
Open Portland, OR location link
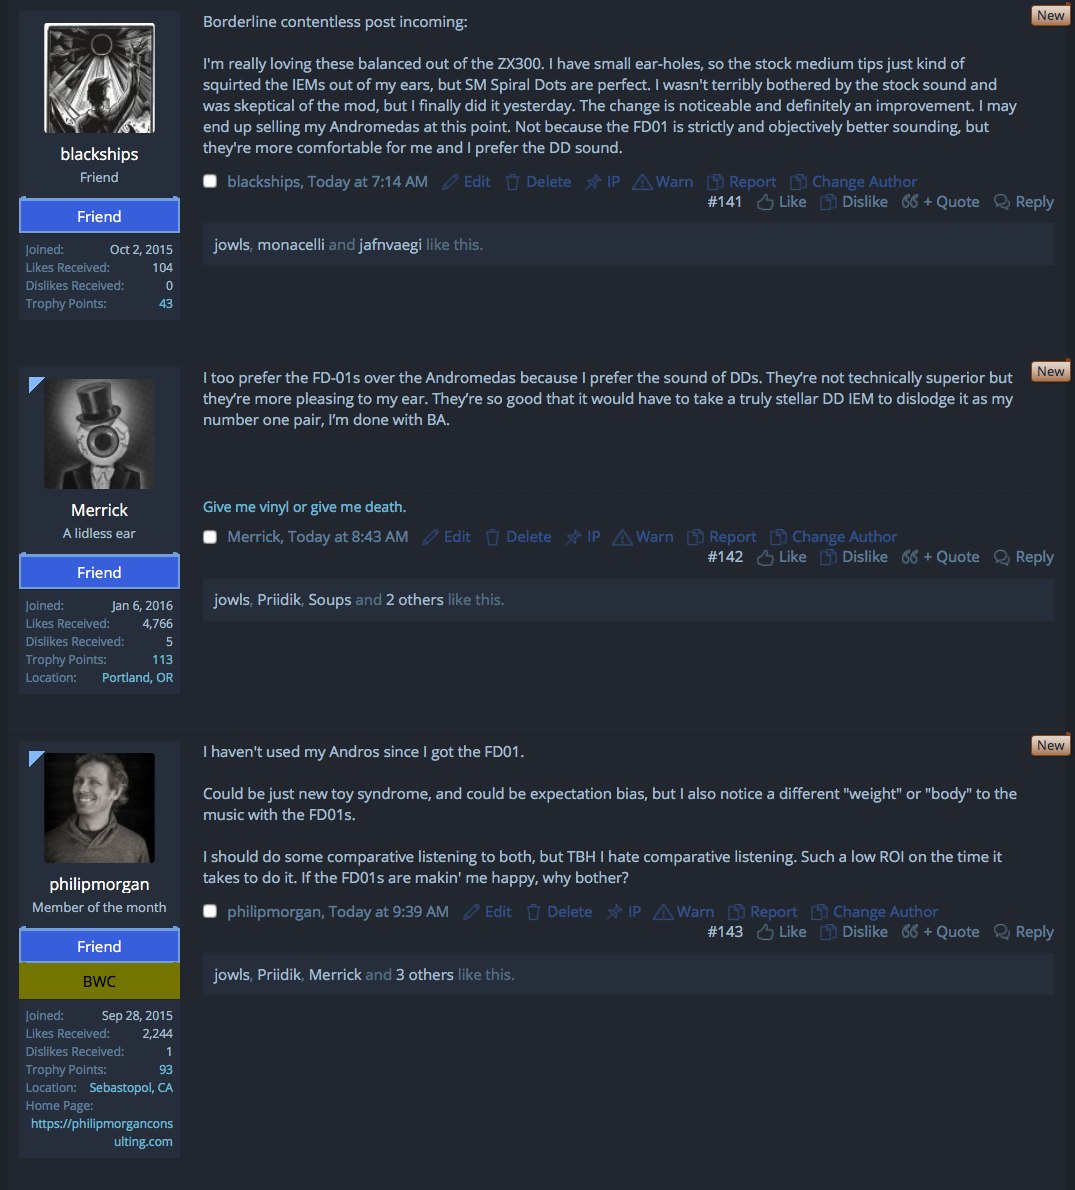[x=137, y=678]
